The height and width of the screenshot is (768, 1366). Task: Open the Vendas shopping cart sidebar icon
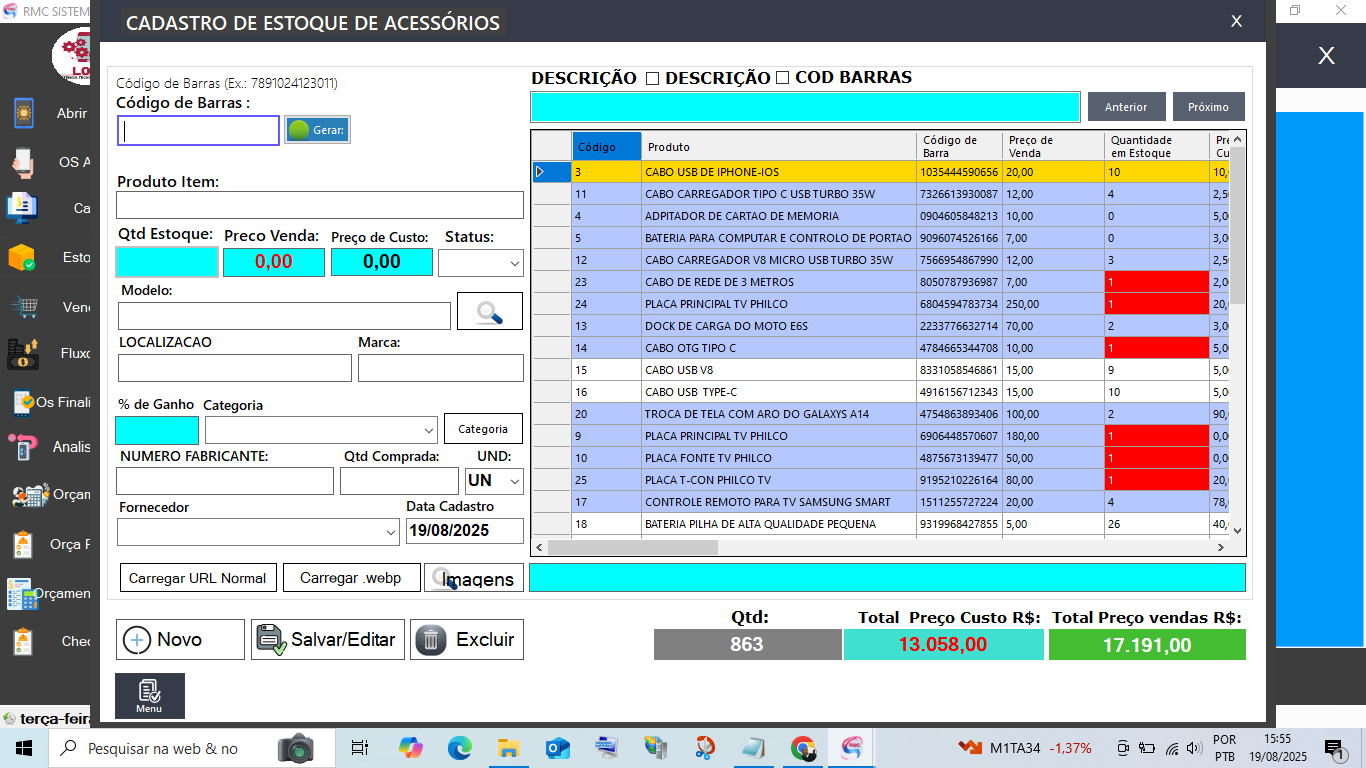click(23, 306)
